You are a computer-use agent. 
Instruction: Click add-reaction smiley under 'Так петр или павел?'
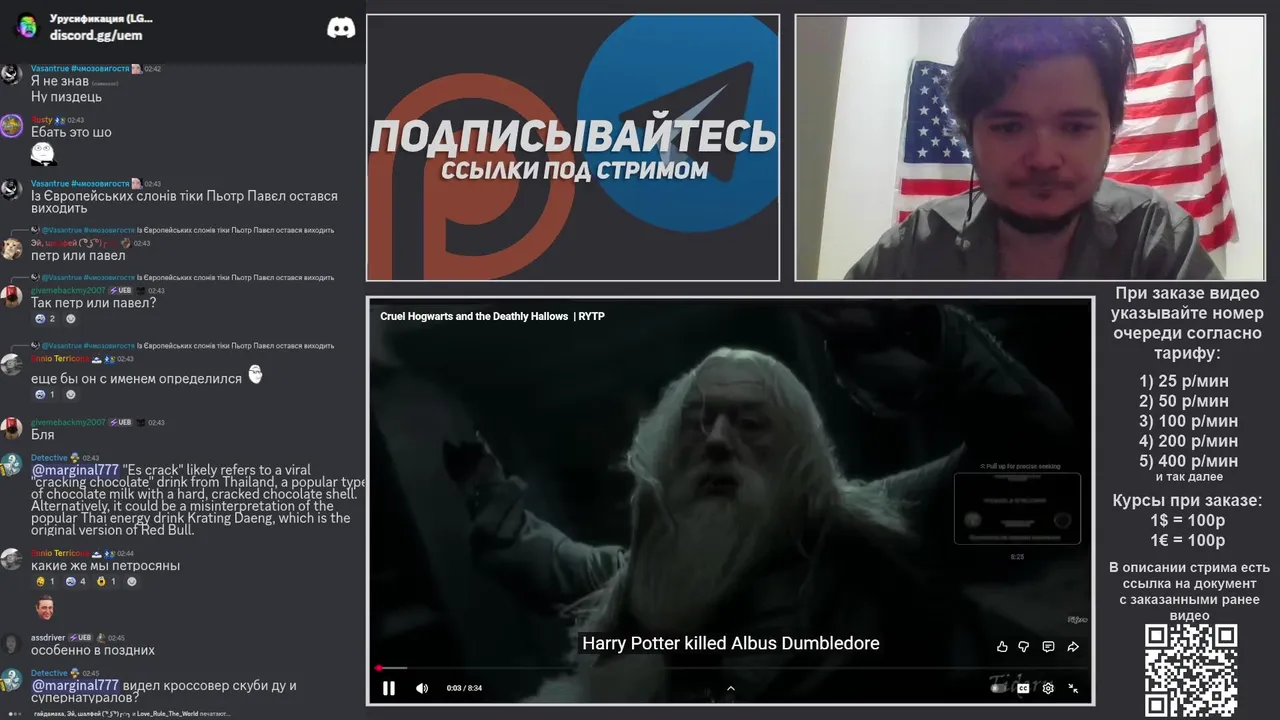tap(70, 319)
